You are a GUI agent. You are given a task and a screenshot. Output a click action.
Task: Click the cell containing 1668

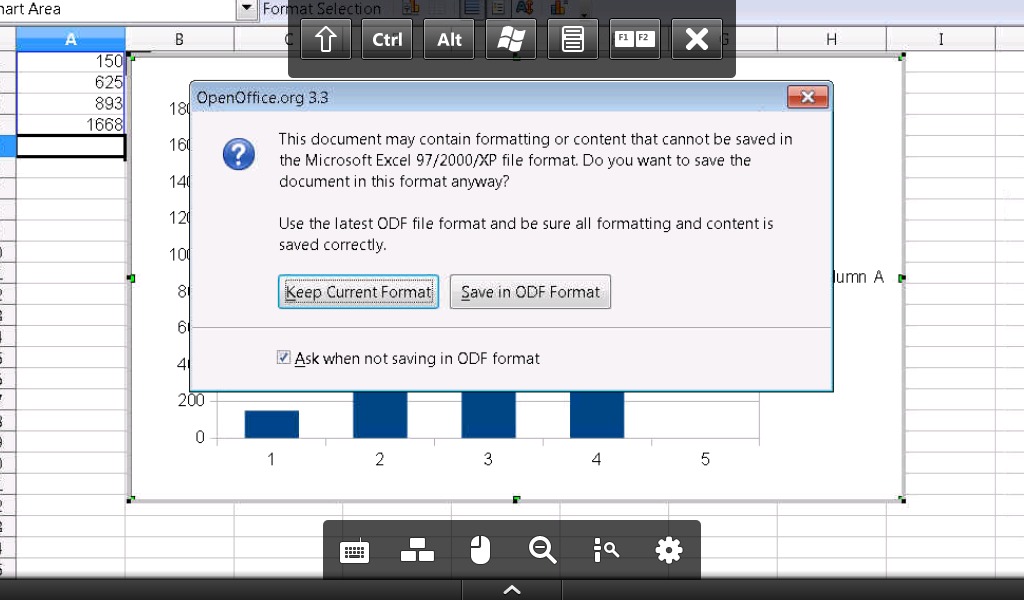click(71, 124)
